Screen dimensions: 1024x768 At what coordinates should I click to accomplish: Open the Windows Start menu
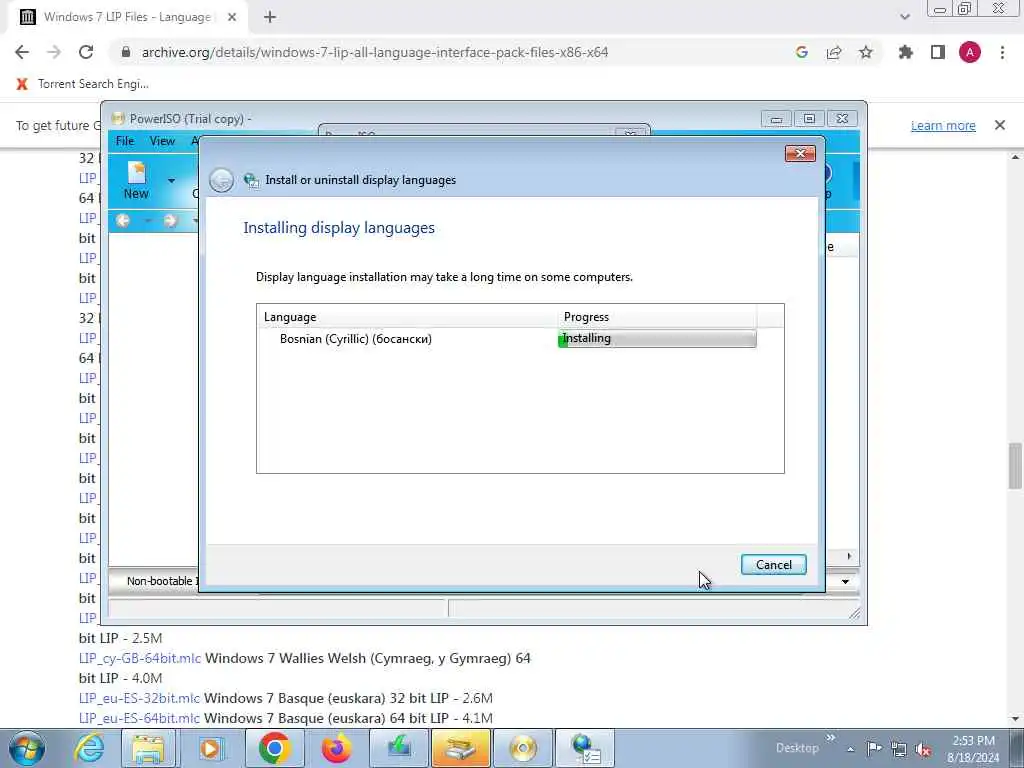(27, 748)
